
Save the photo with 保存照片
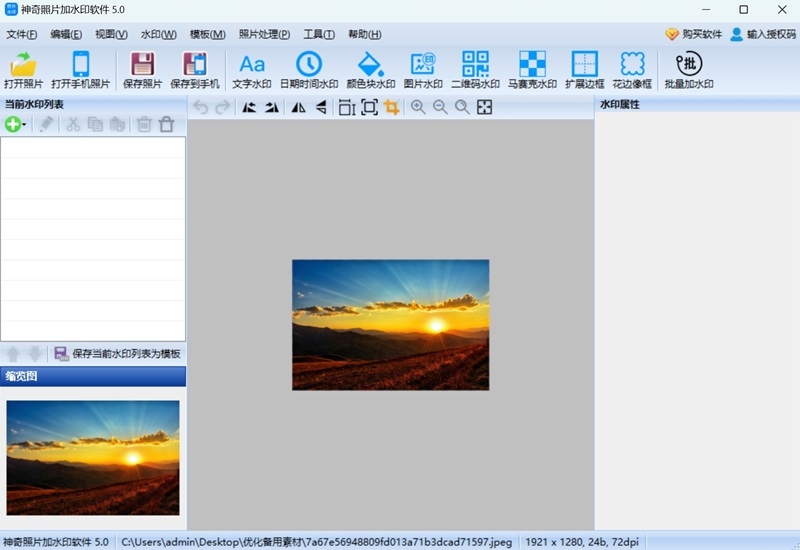(x=142, y=70)
